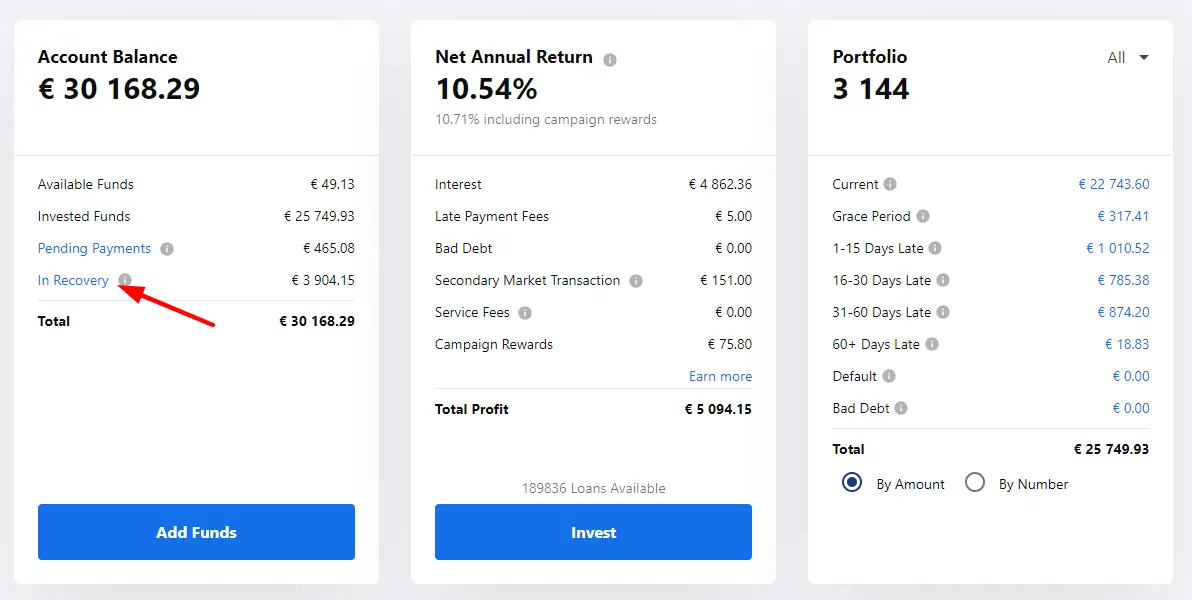Viewport: 1192px width, 600px height.
Task: Open the Portfolio All dropdown
Action: [1128, 58]
